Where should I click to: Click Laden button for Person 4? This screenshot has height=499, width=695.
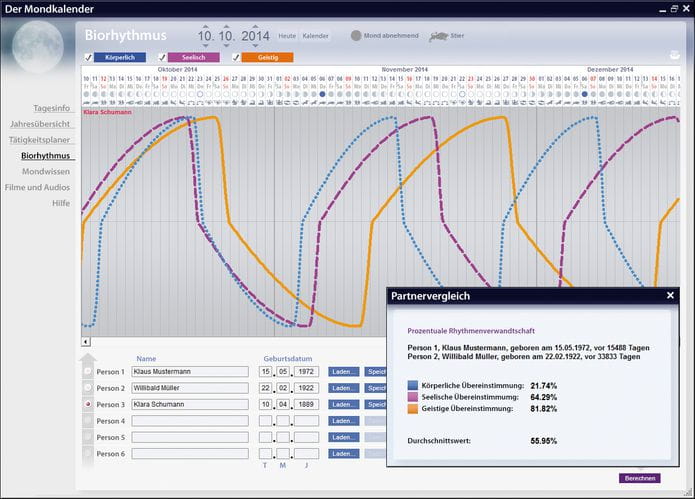point(343,421)
